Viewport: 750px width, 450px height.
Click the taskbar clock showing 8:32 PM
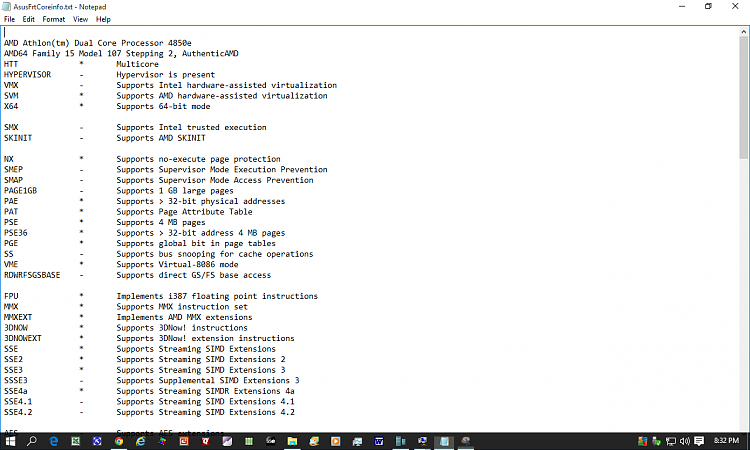[x=726, y=440]
